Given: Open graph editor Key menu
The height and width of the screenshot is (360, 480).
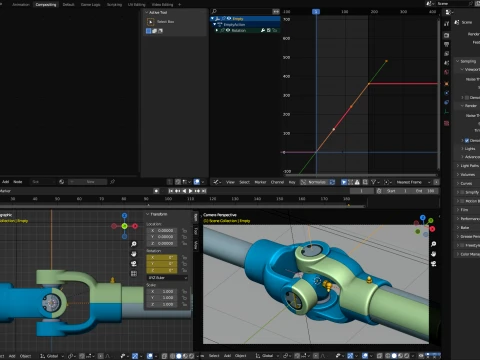Looking at the screenshot, I should [292, 182].
